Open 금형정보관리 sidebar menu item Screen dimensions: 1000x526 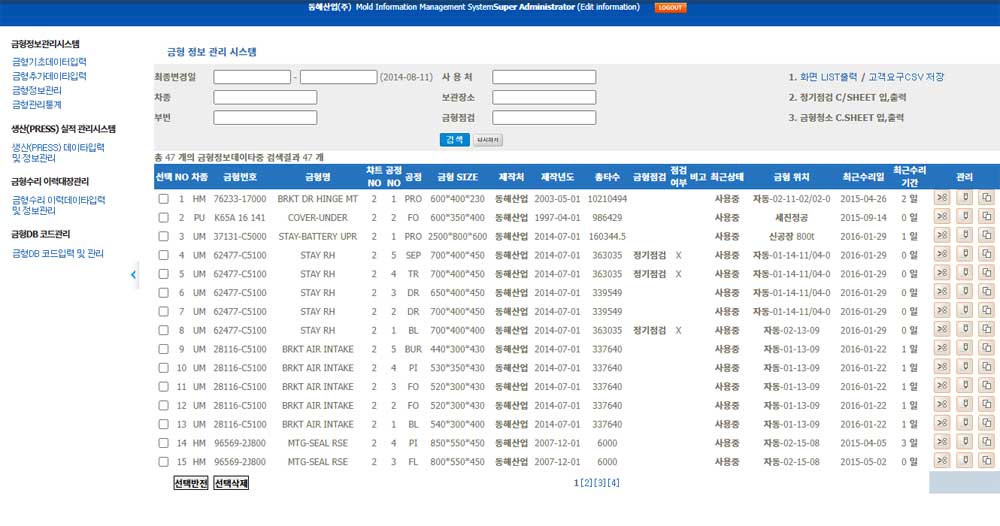point(37,90)
